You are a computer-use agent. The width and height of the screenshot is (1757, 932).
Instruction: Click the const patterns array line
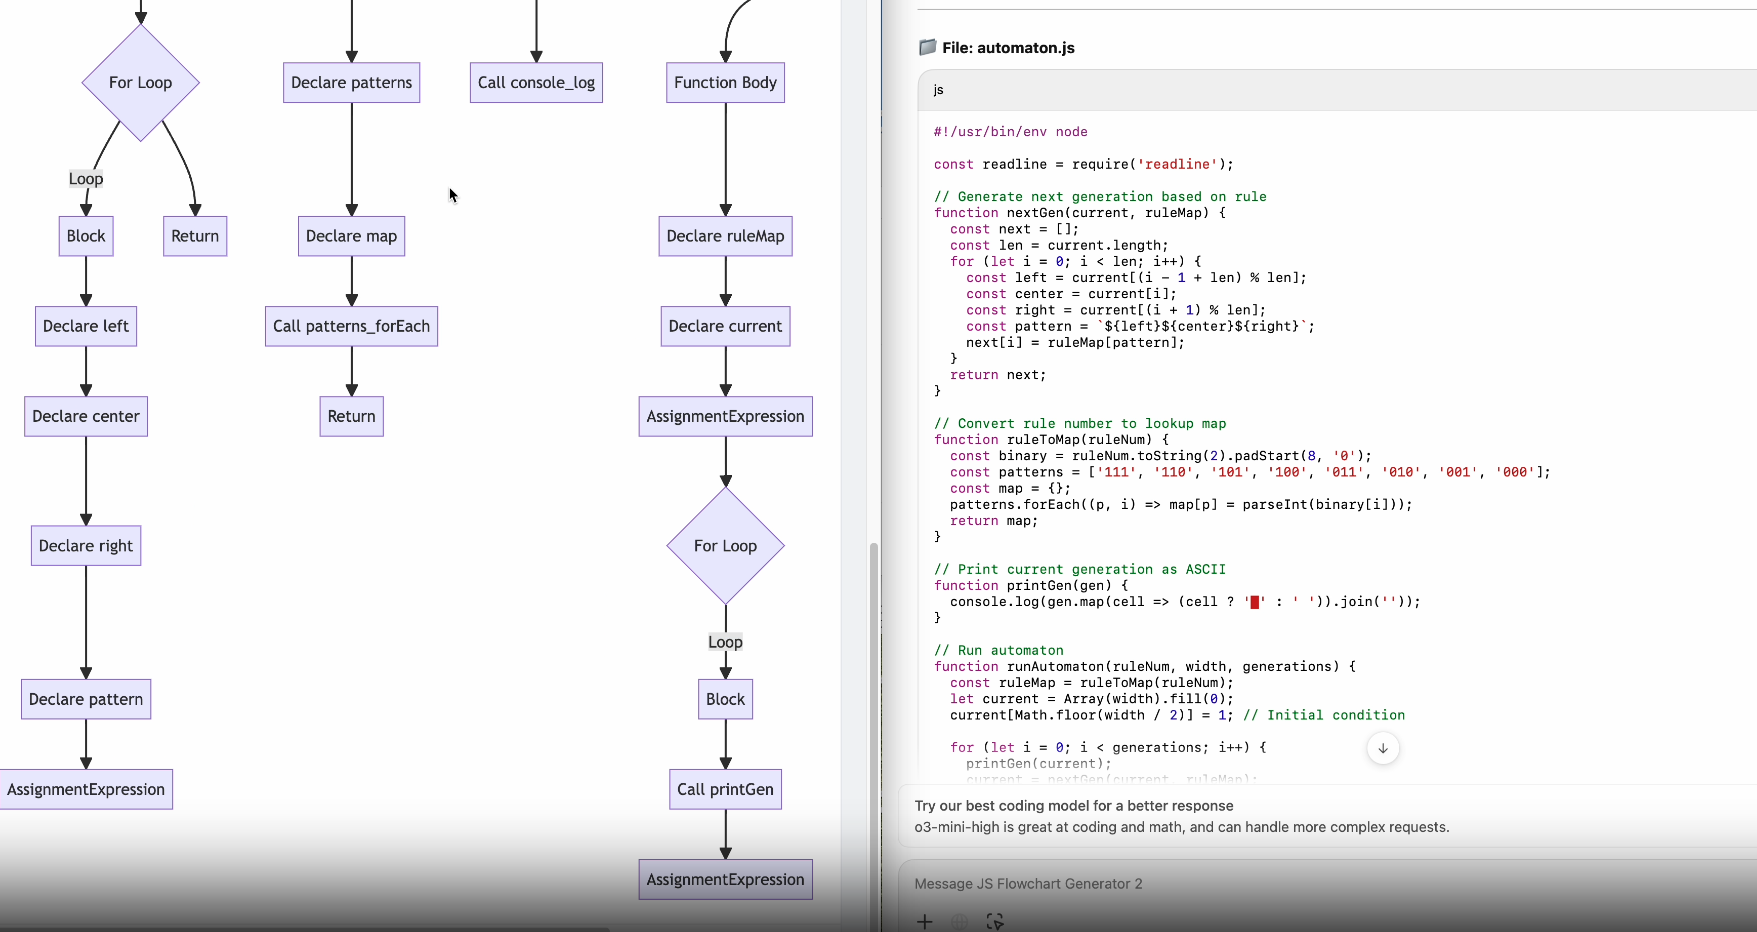point(1250,472)
